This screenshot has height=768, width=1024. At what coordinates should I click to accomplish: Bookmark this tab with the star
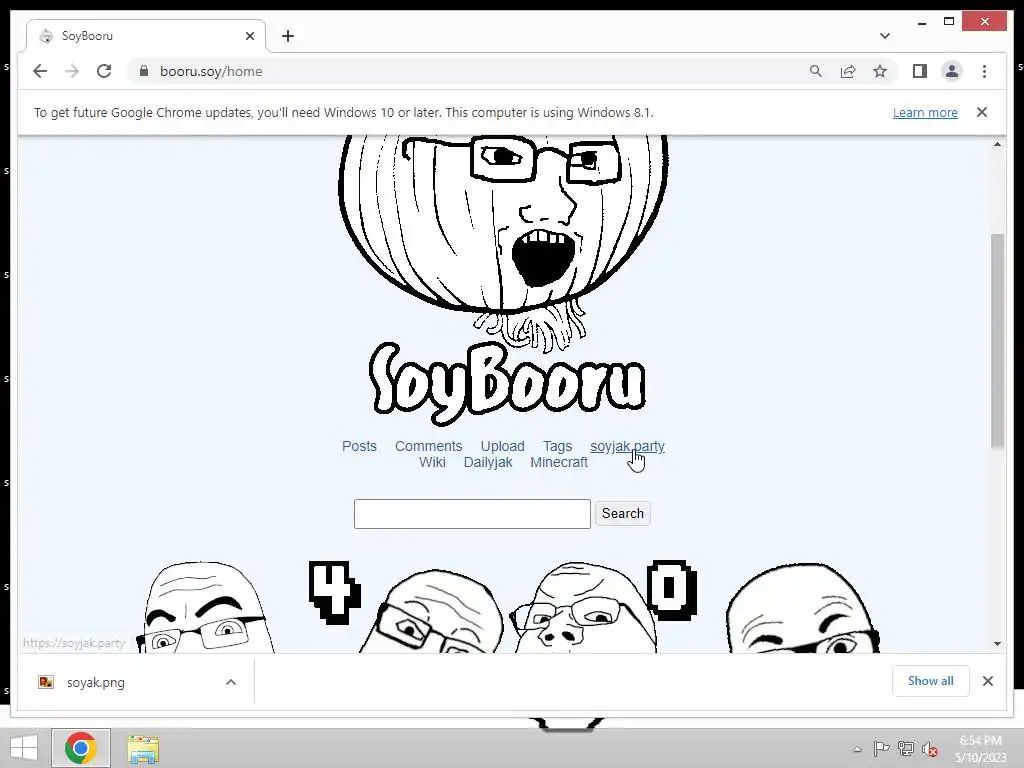pyautogui.click(x=880, y=71)
